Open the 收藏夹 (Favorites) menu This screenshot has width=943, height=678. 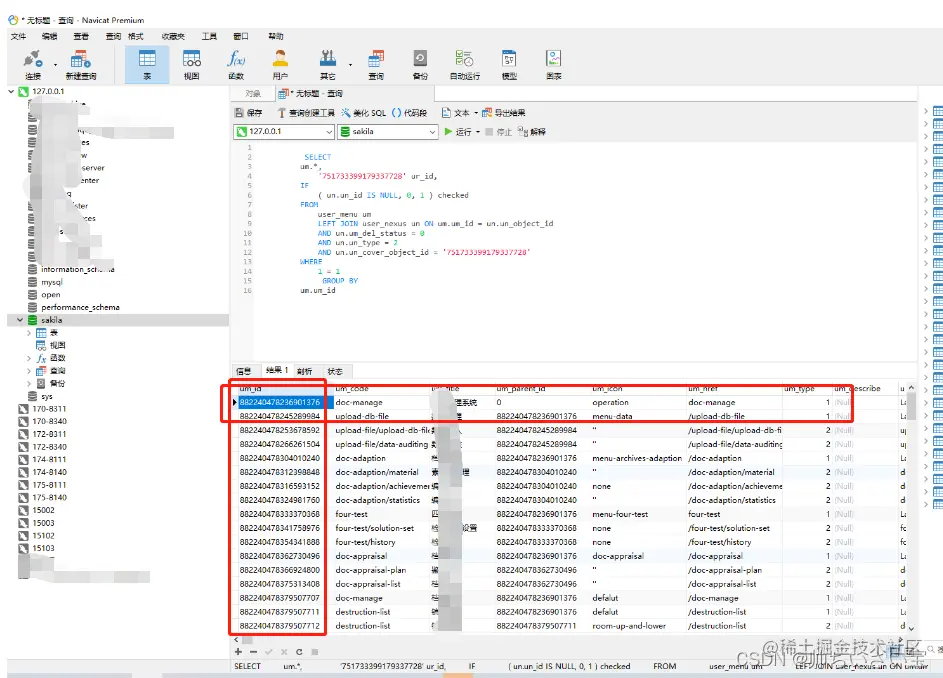pyautogui.click(x=173, y=36)
